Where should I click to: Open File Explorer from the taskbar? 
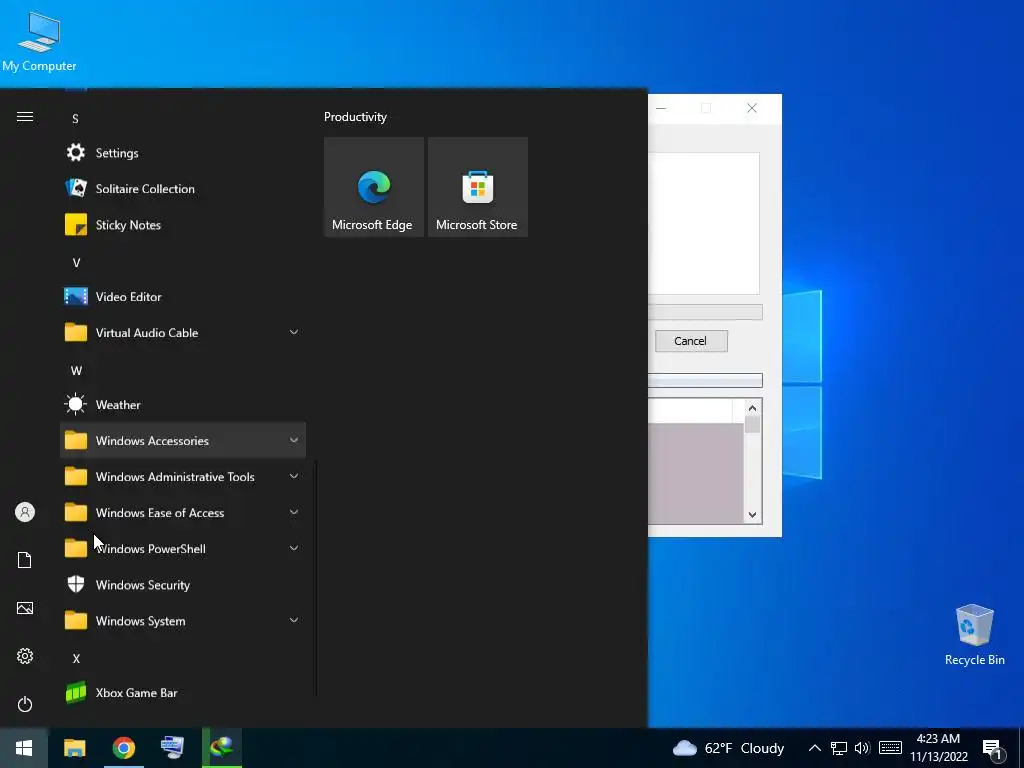coord(74,748)
